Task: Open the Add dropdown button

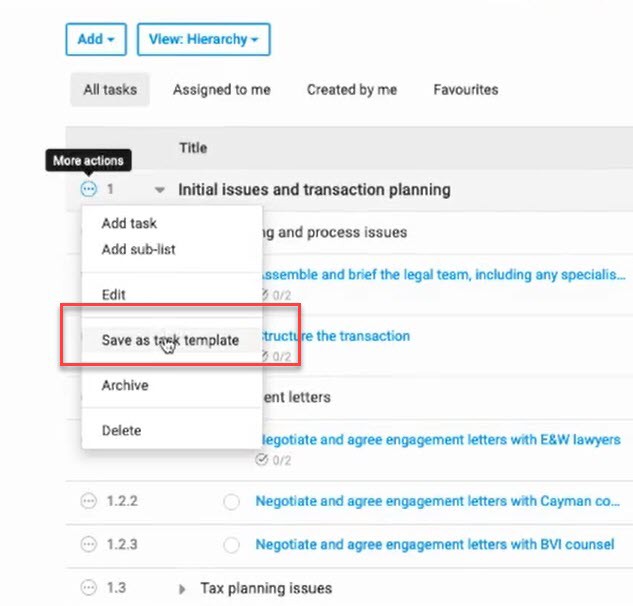Action: [96, 39]
